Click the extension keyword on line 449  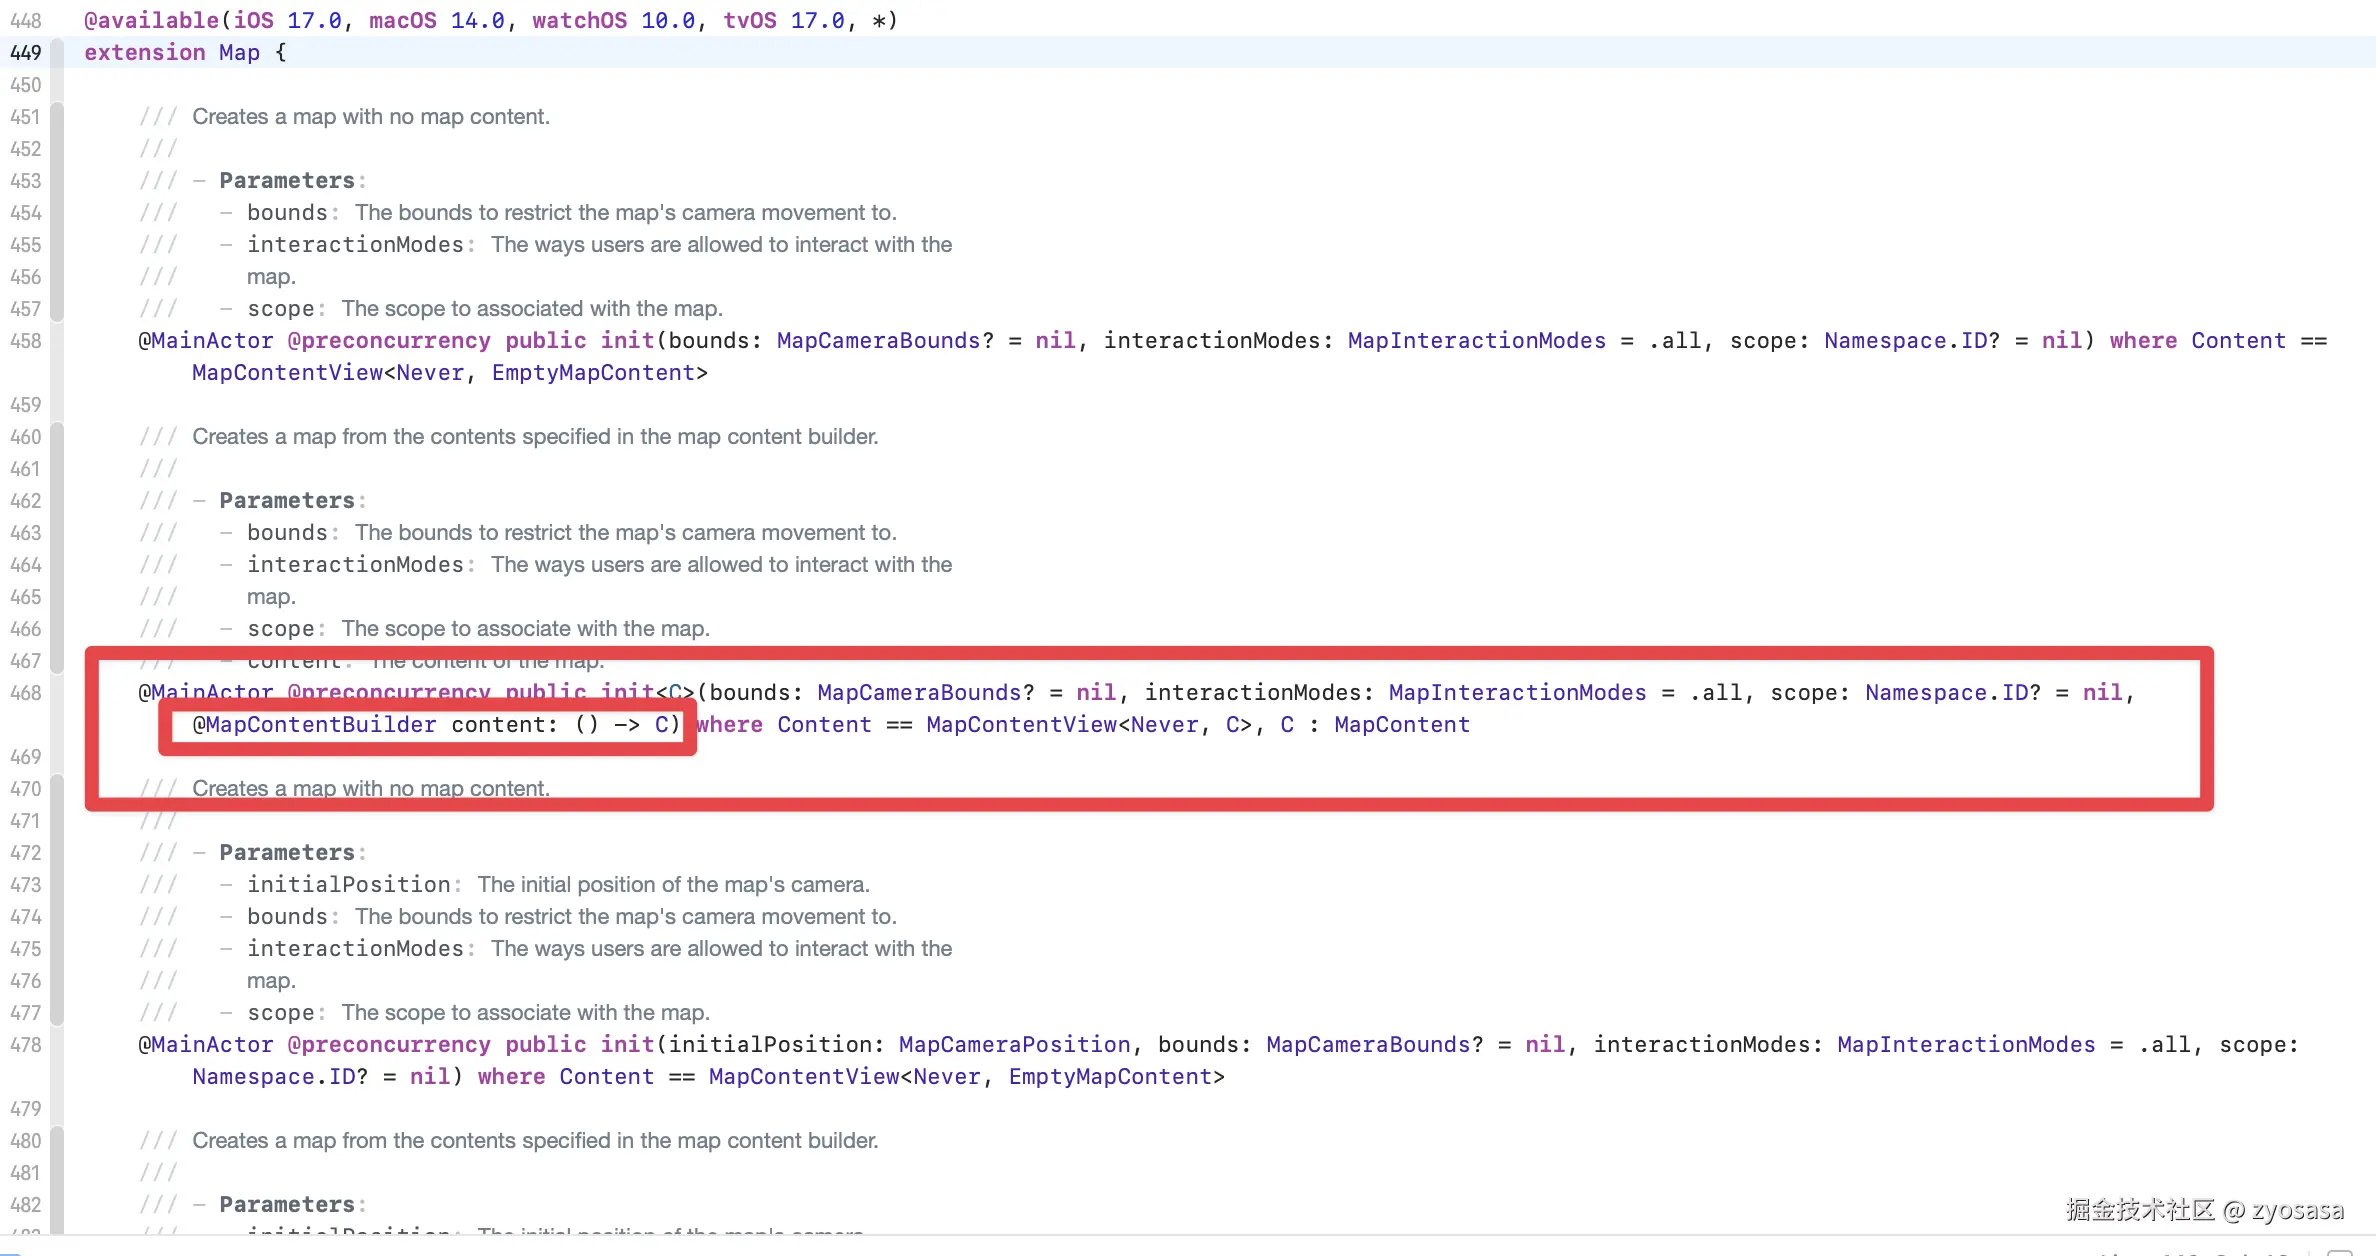click(x=144, y=53)
